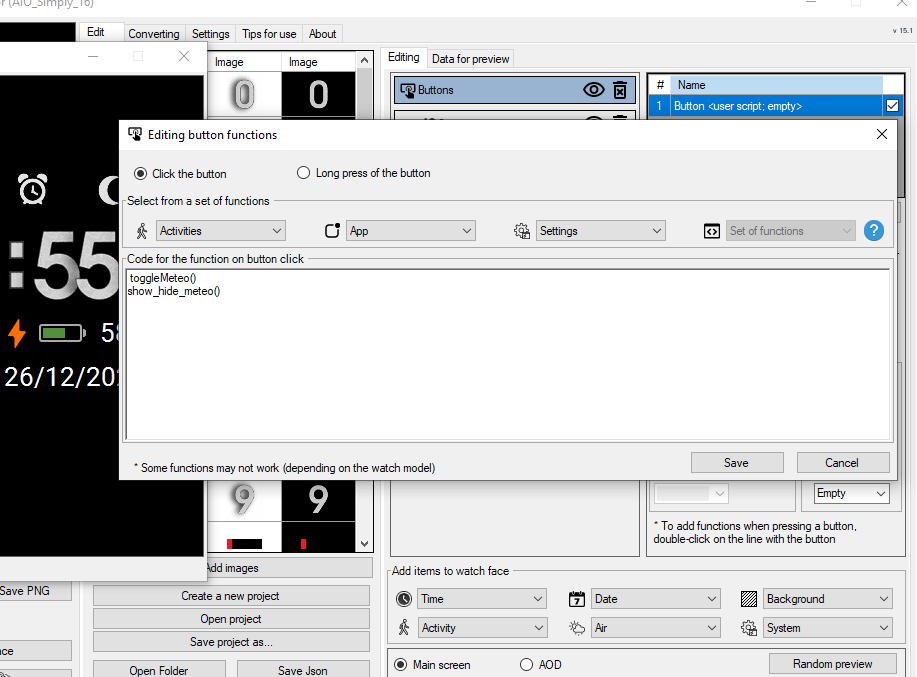The image size is (917, 677).
Task: Click the hatched Background icon
Action: pos(749,599)
